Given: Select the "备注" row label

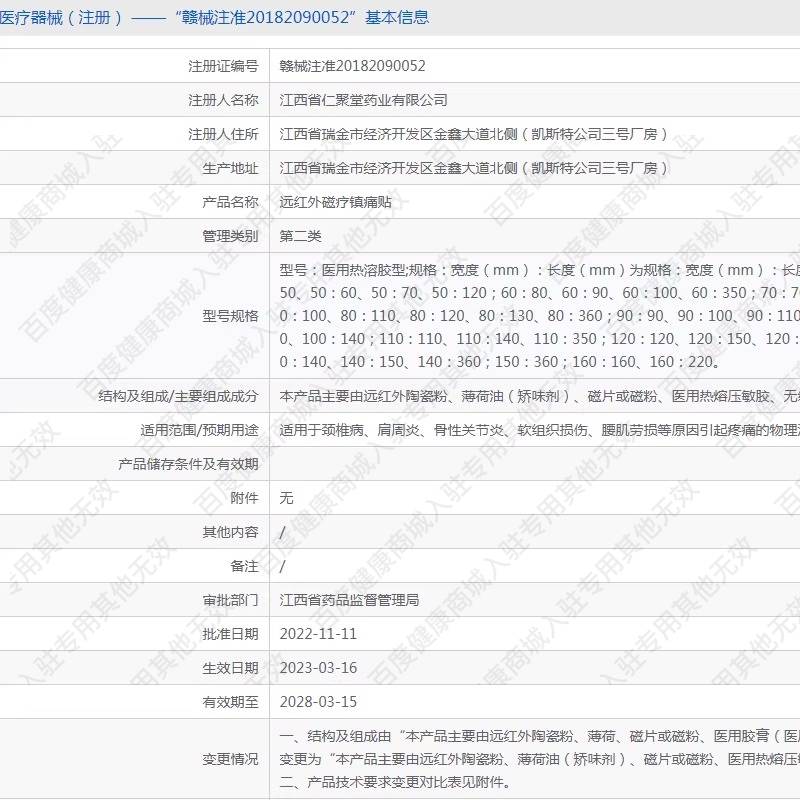Looking at the screenshot, I should tap(244, 566).
